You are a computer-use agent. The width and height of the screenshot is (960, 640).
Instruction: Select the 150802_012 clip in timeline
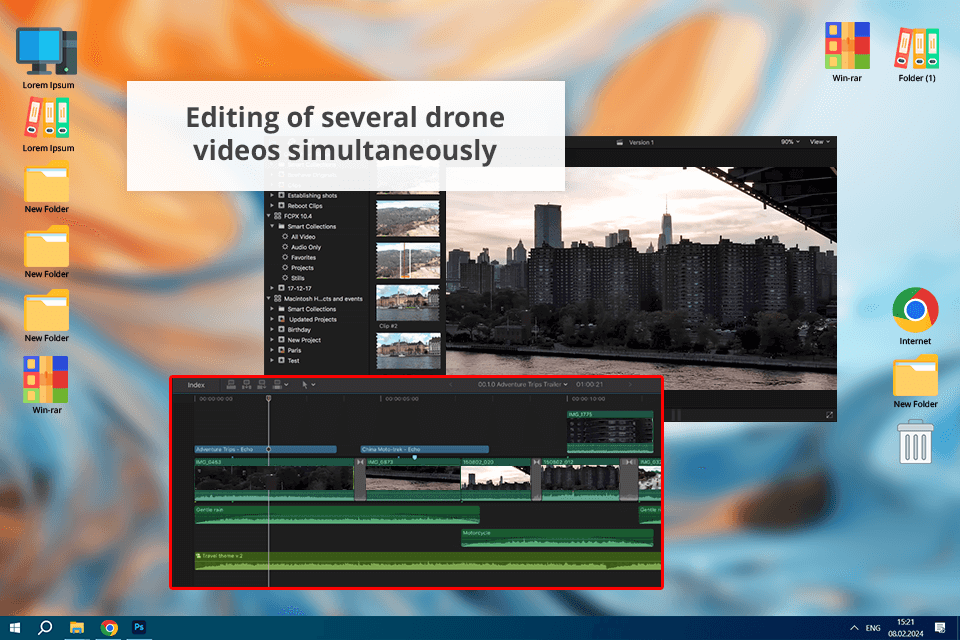pyautogui.click(x=580, y=480)
